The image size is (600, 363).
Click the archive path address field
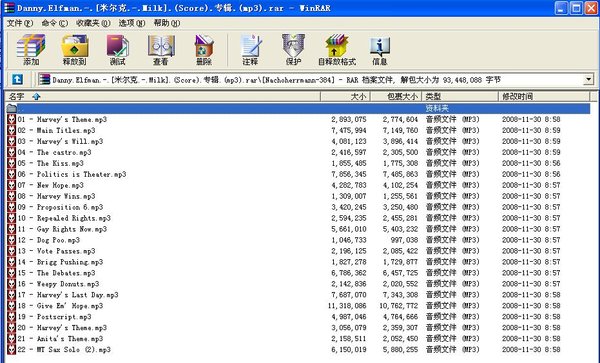click(316, 80)
